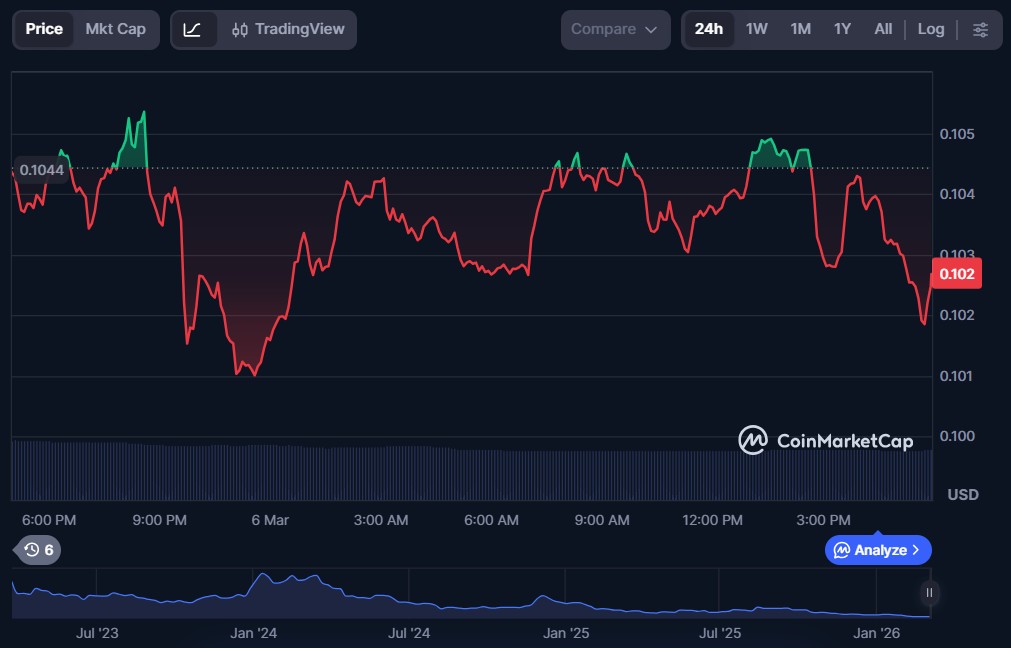Select the 1Y range option
Viewport: 1011px width, 648px height.
[841, 29]
